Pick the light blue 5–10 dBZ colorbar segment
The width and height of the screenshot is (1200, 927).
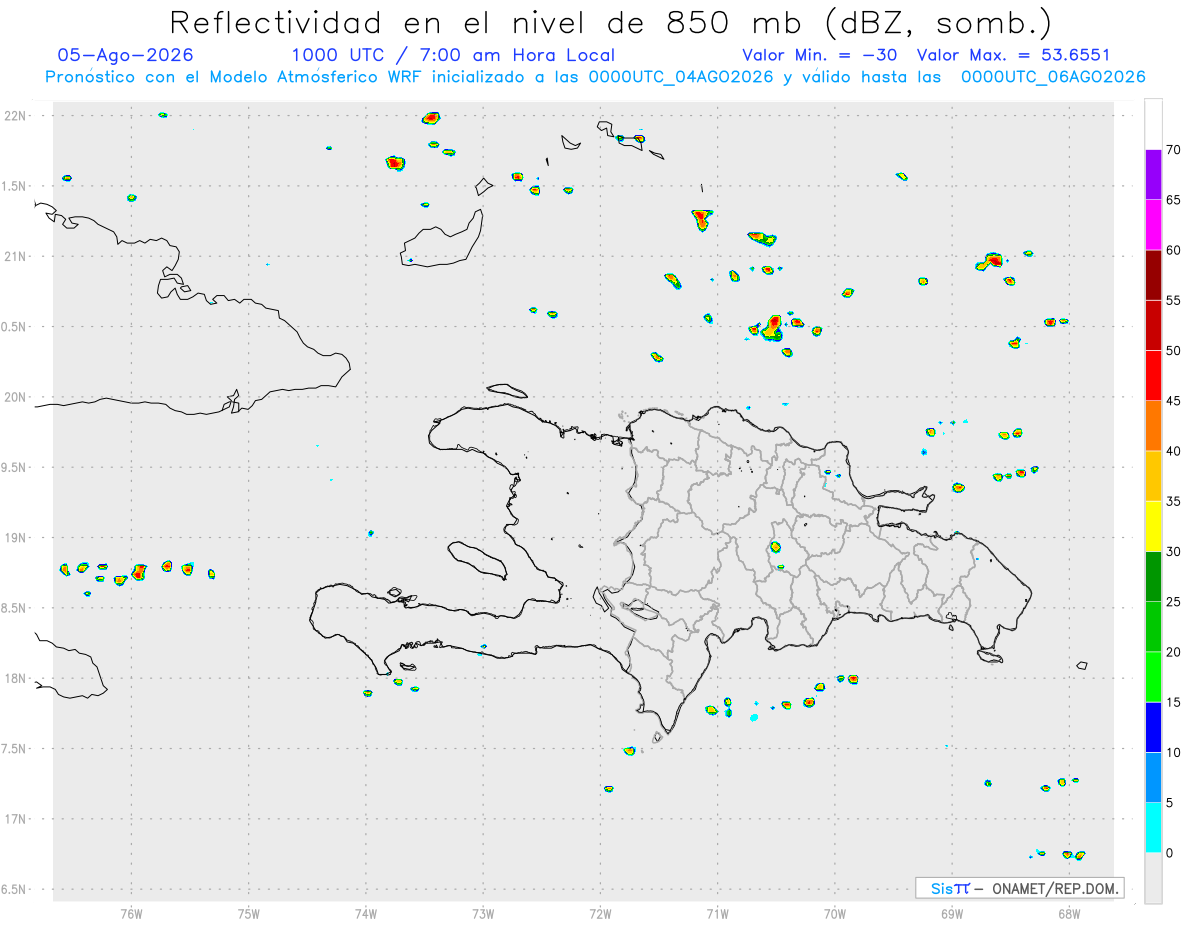[1153, 778]
